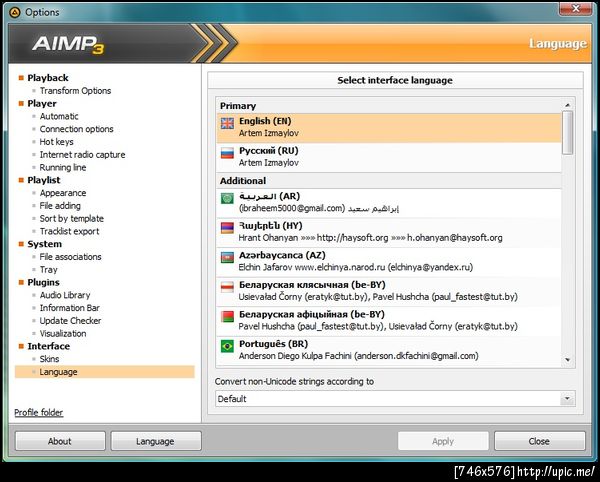
Task: Select Русский (RU) language entry
Action: [x=389, y=157]
